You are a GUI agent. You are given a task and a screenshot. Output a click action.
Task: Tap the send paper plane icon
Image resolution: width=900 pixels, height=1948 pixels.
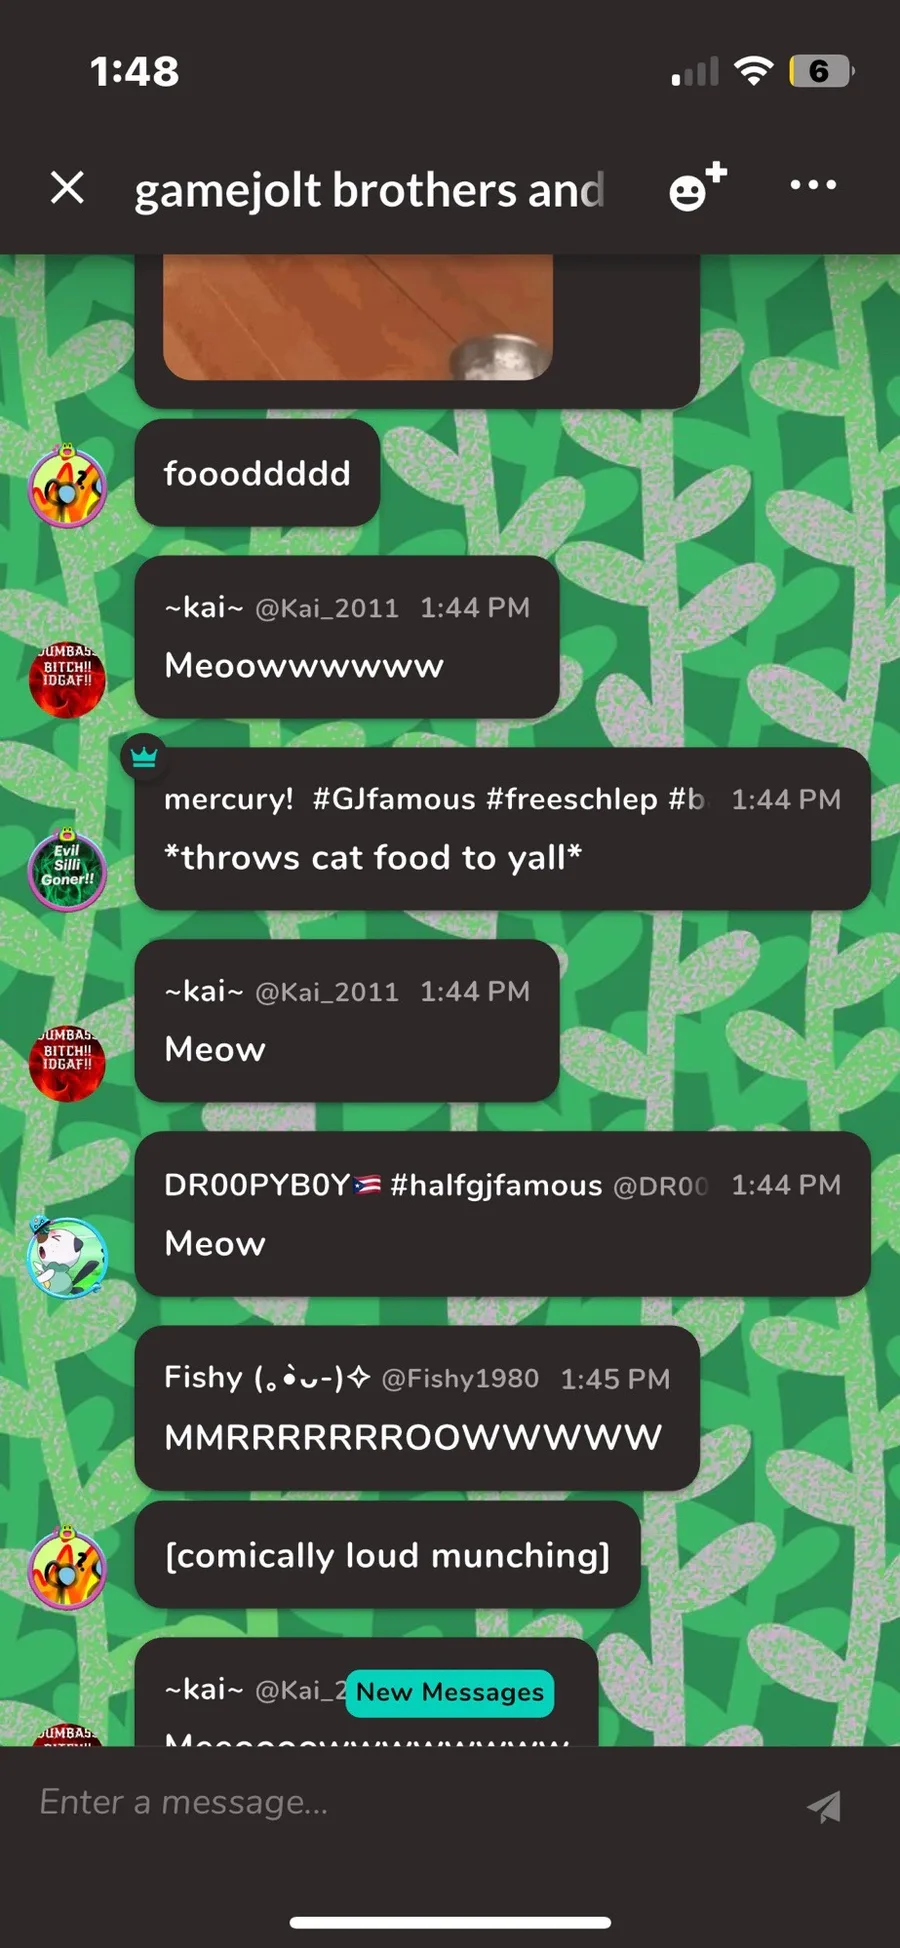(824, 1806)
